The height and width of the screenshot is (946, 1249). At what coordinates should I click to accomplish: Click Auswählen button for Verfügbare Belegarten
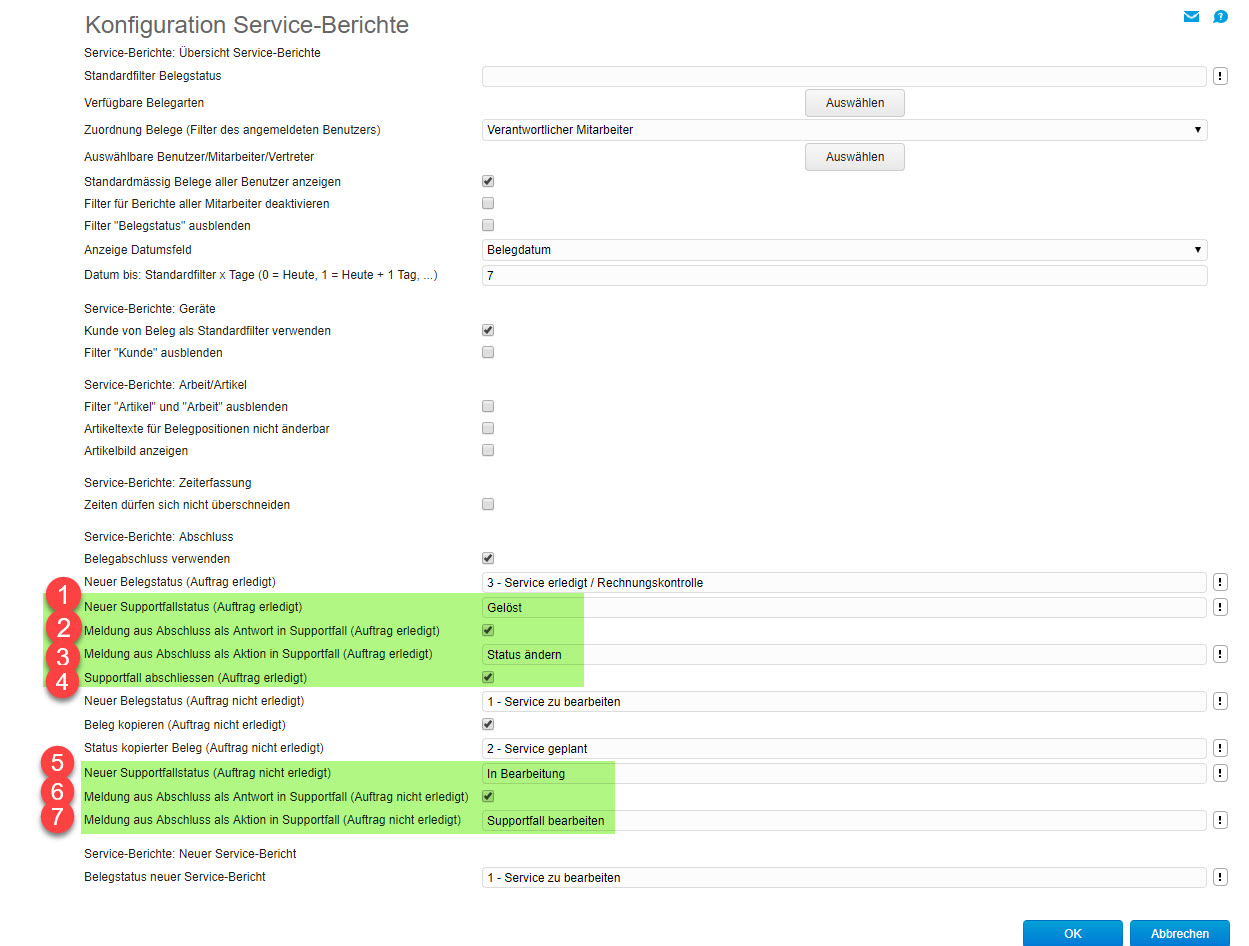pos(854,103)
